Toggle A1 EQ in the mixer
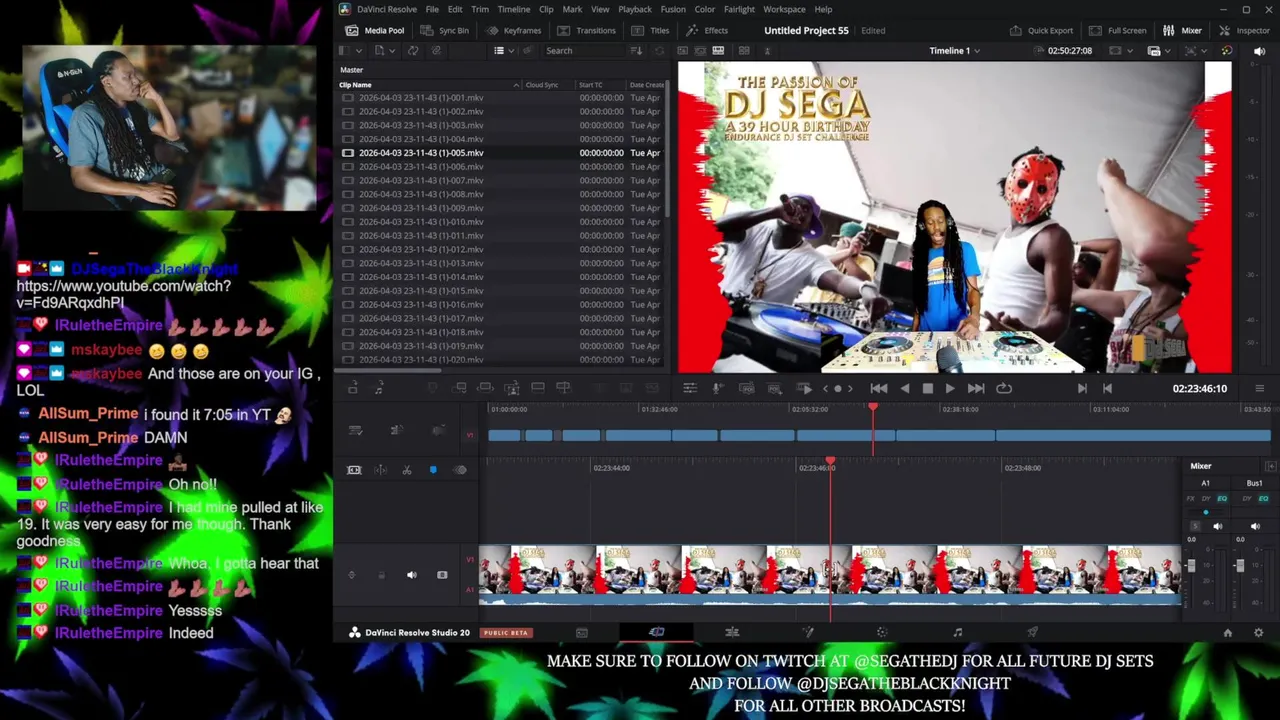This screenshot has width=1280, height=720. click(x=1222, y=499)
